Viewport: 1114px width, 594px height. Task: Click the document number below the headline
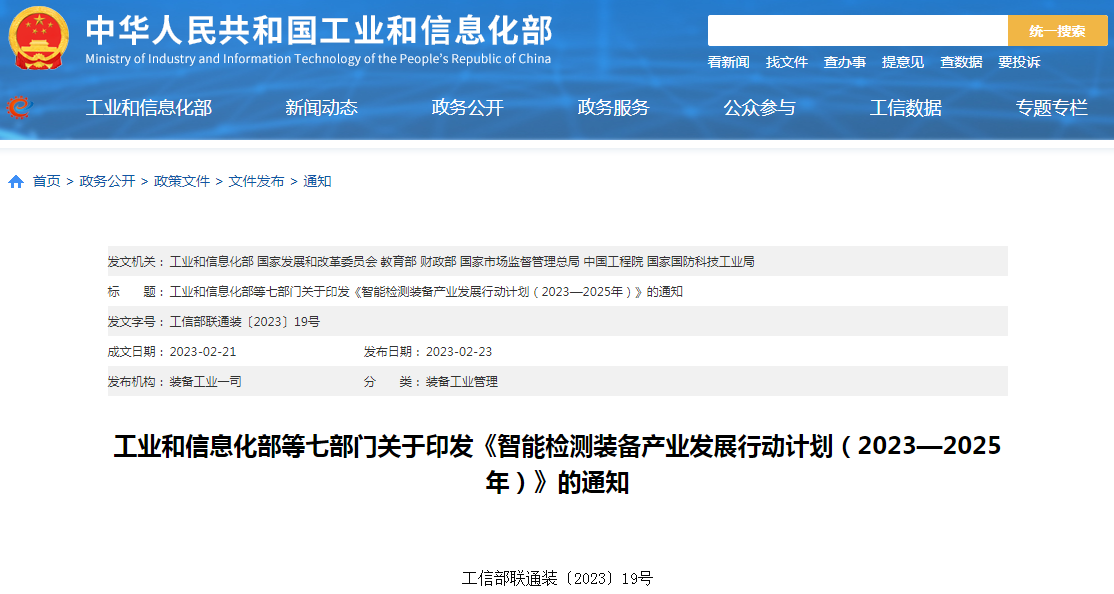point(557,579)
